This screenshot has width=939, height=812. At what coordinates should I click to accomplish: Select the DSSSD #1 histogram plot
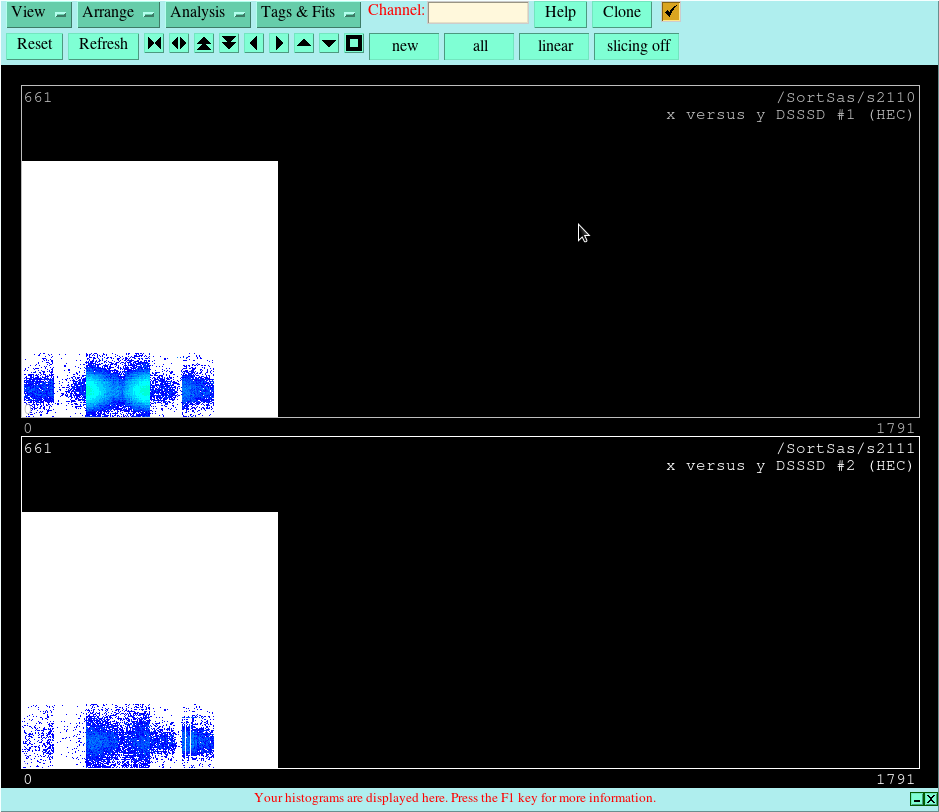[x=470, y=252]
